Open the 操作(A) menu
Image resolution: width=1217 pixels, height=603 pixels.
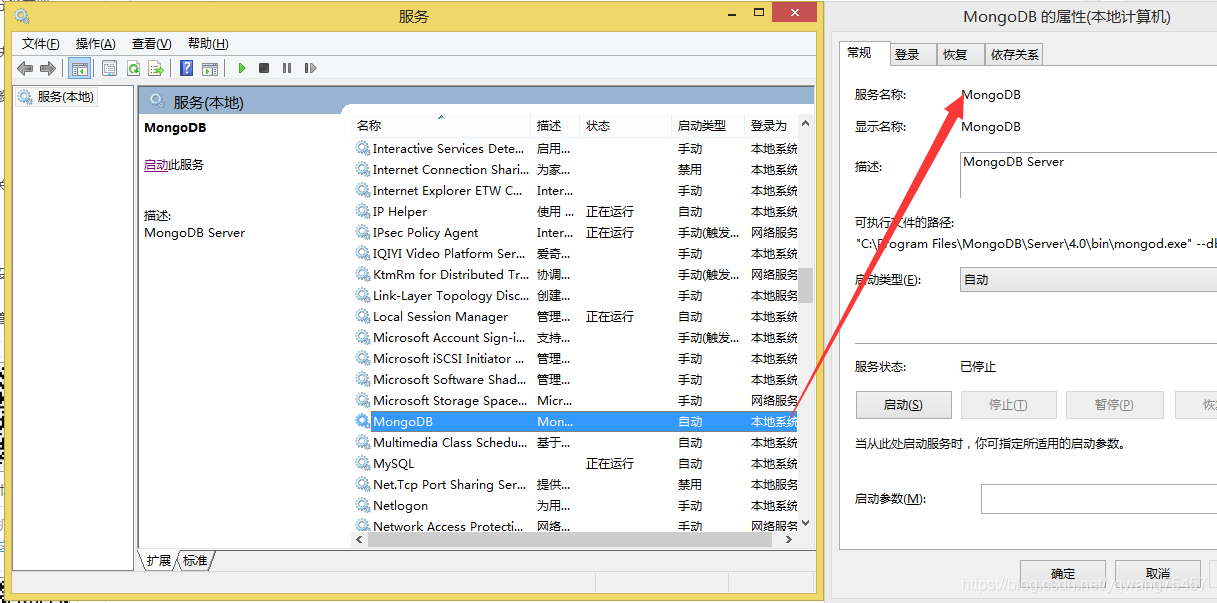coord(96,43)
